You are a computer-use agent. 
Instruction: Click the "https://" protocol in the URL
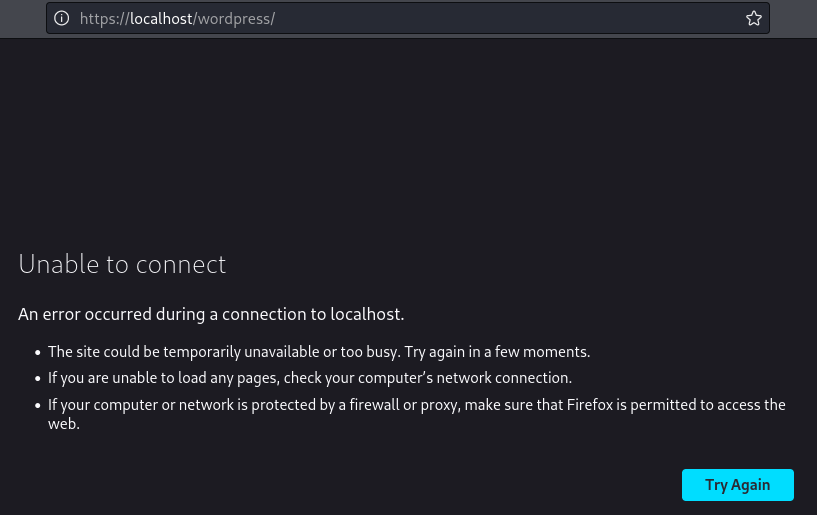104,19
